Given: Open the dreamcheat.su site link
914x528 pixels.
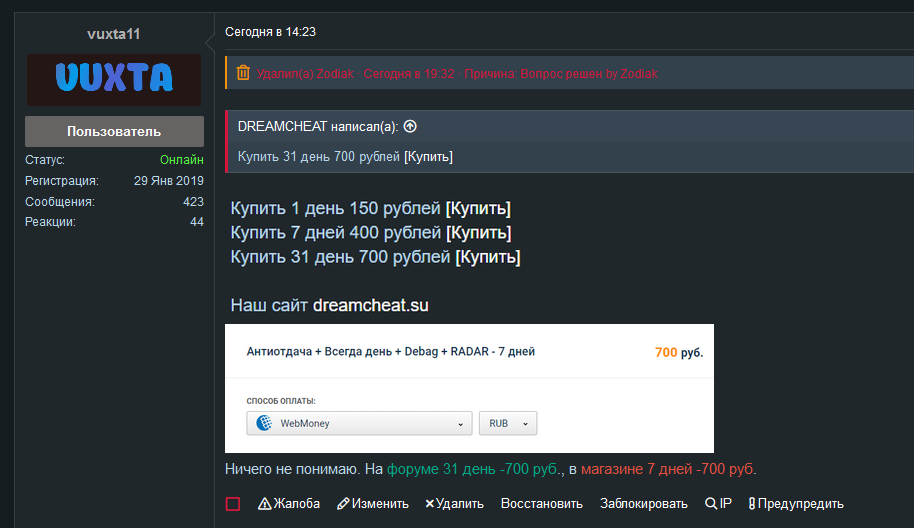Looking at the screenshot, I should pyautogui.click(x=370, y=305).
